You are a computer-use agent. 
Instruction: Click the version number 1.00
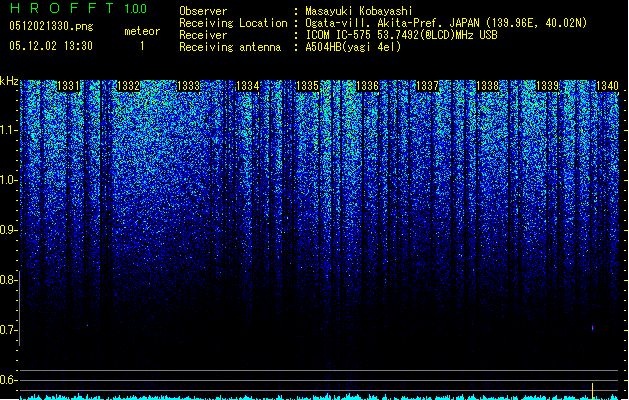point(135,9)
